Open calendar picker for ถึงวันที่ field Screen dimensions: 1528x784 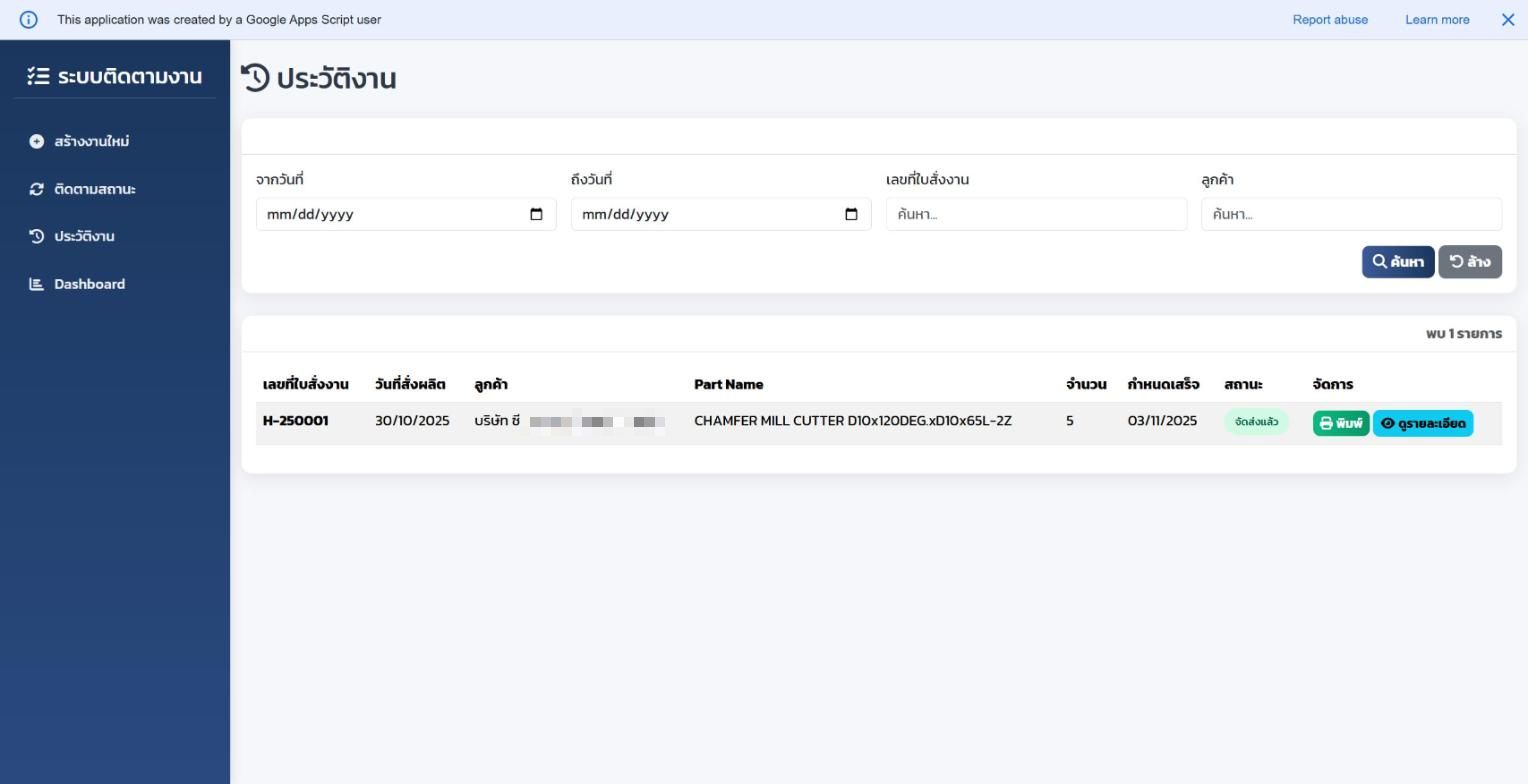pyautogui.click(x=851, y=214)
